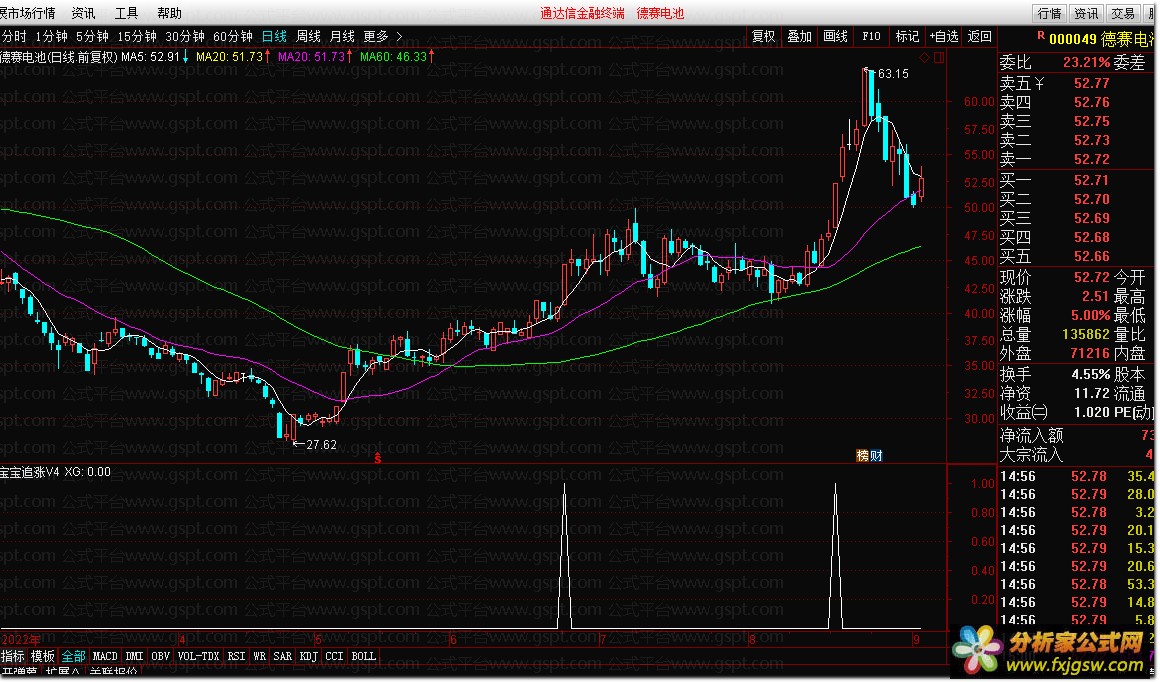Image resolution: width=1160 pixels, height=682 pixels.
Task: Click the 复权 toolbar button
Action: (763, 36)
